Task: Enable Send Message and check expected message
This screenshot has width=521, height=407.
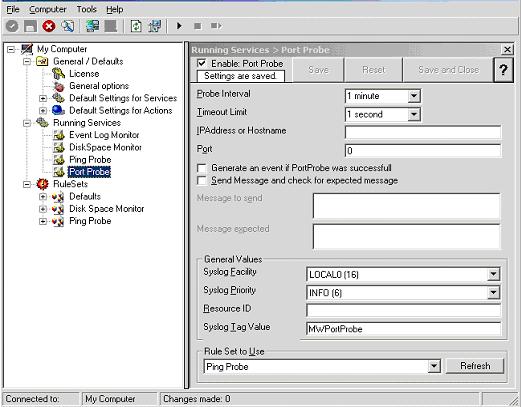Action: 202,180
